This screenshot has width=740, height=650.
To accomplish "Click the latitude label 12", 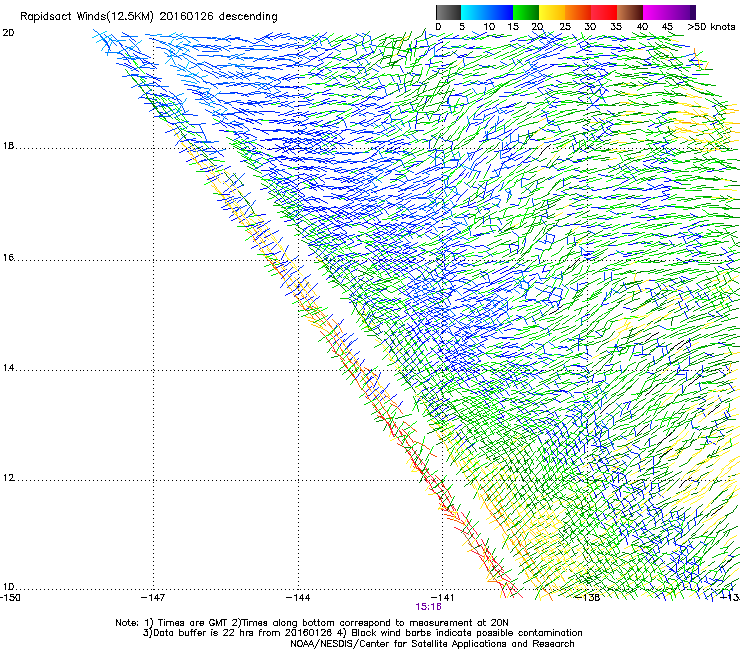I will tap(8, 478).
